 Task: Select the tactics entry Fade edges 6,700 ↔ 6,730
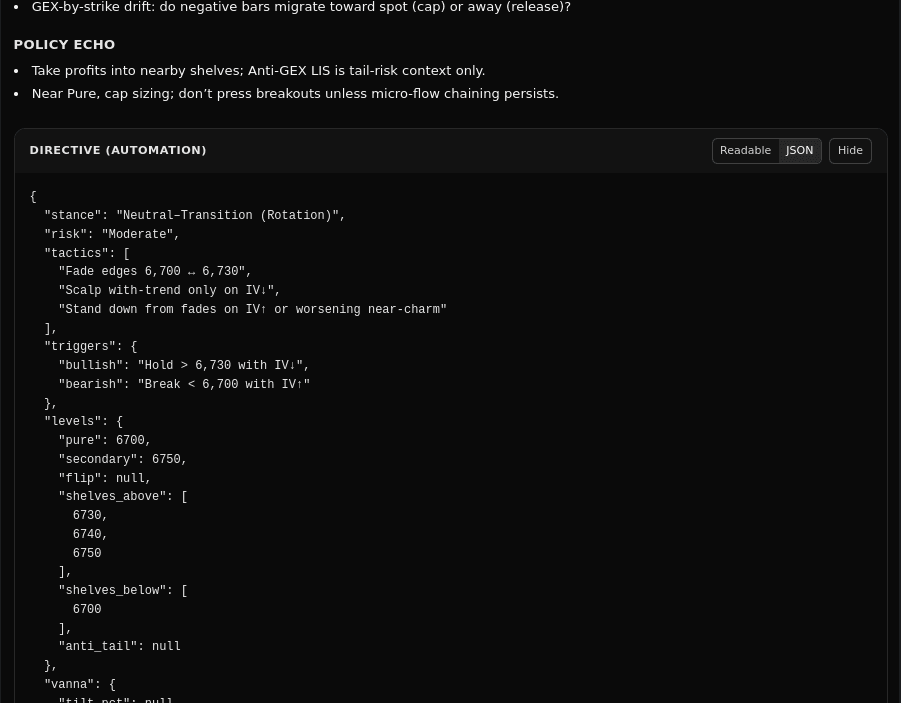150,272
